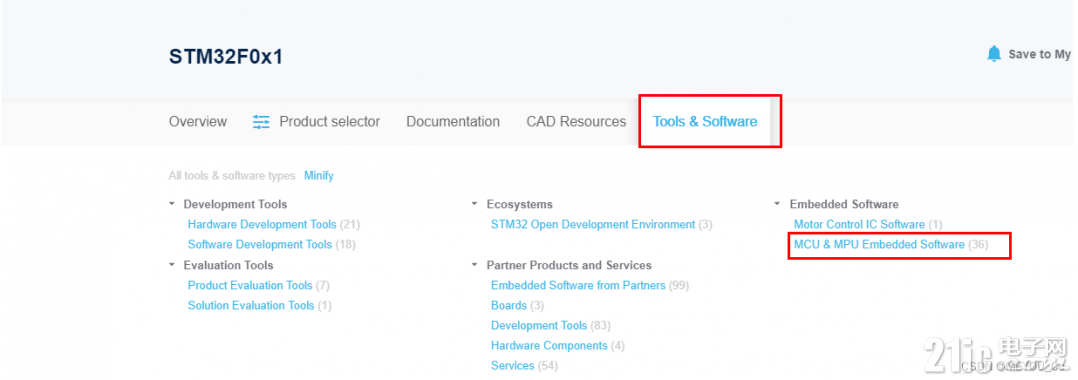
Task: Click the Product selector sliders icon
Action: [261, 122]
